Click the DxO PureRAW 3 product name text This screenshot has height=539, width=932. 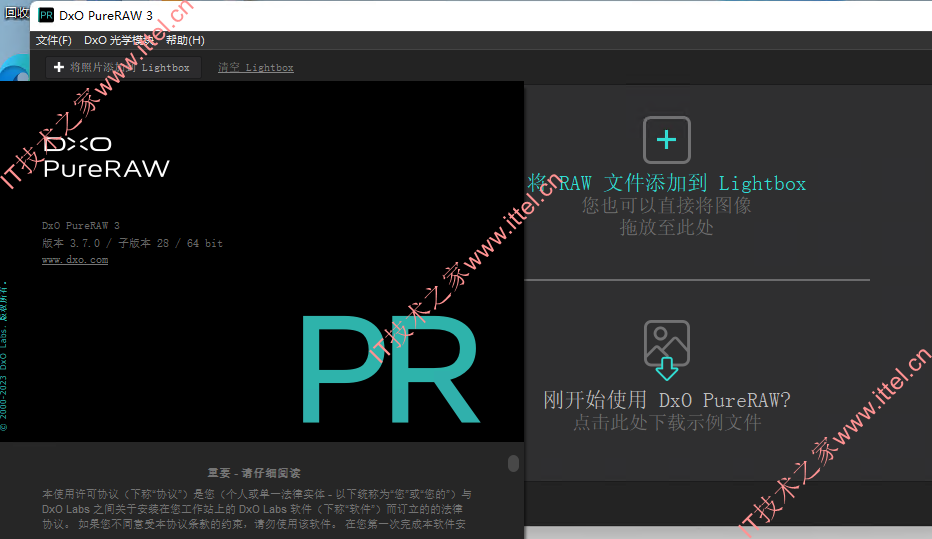(x=81, y=226)
